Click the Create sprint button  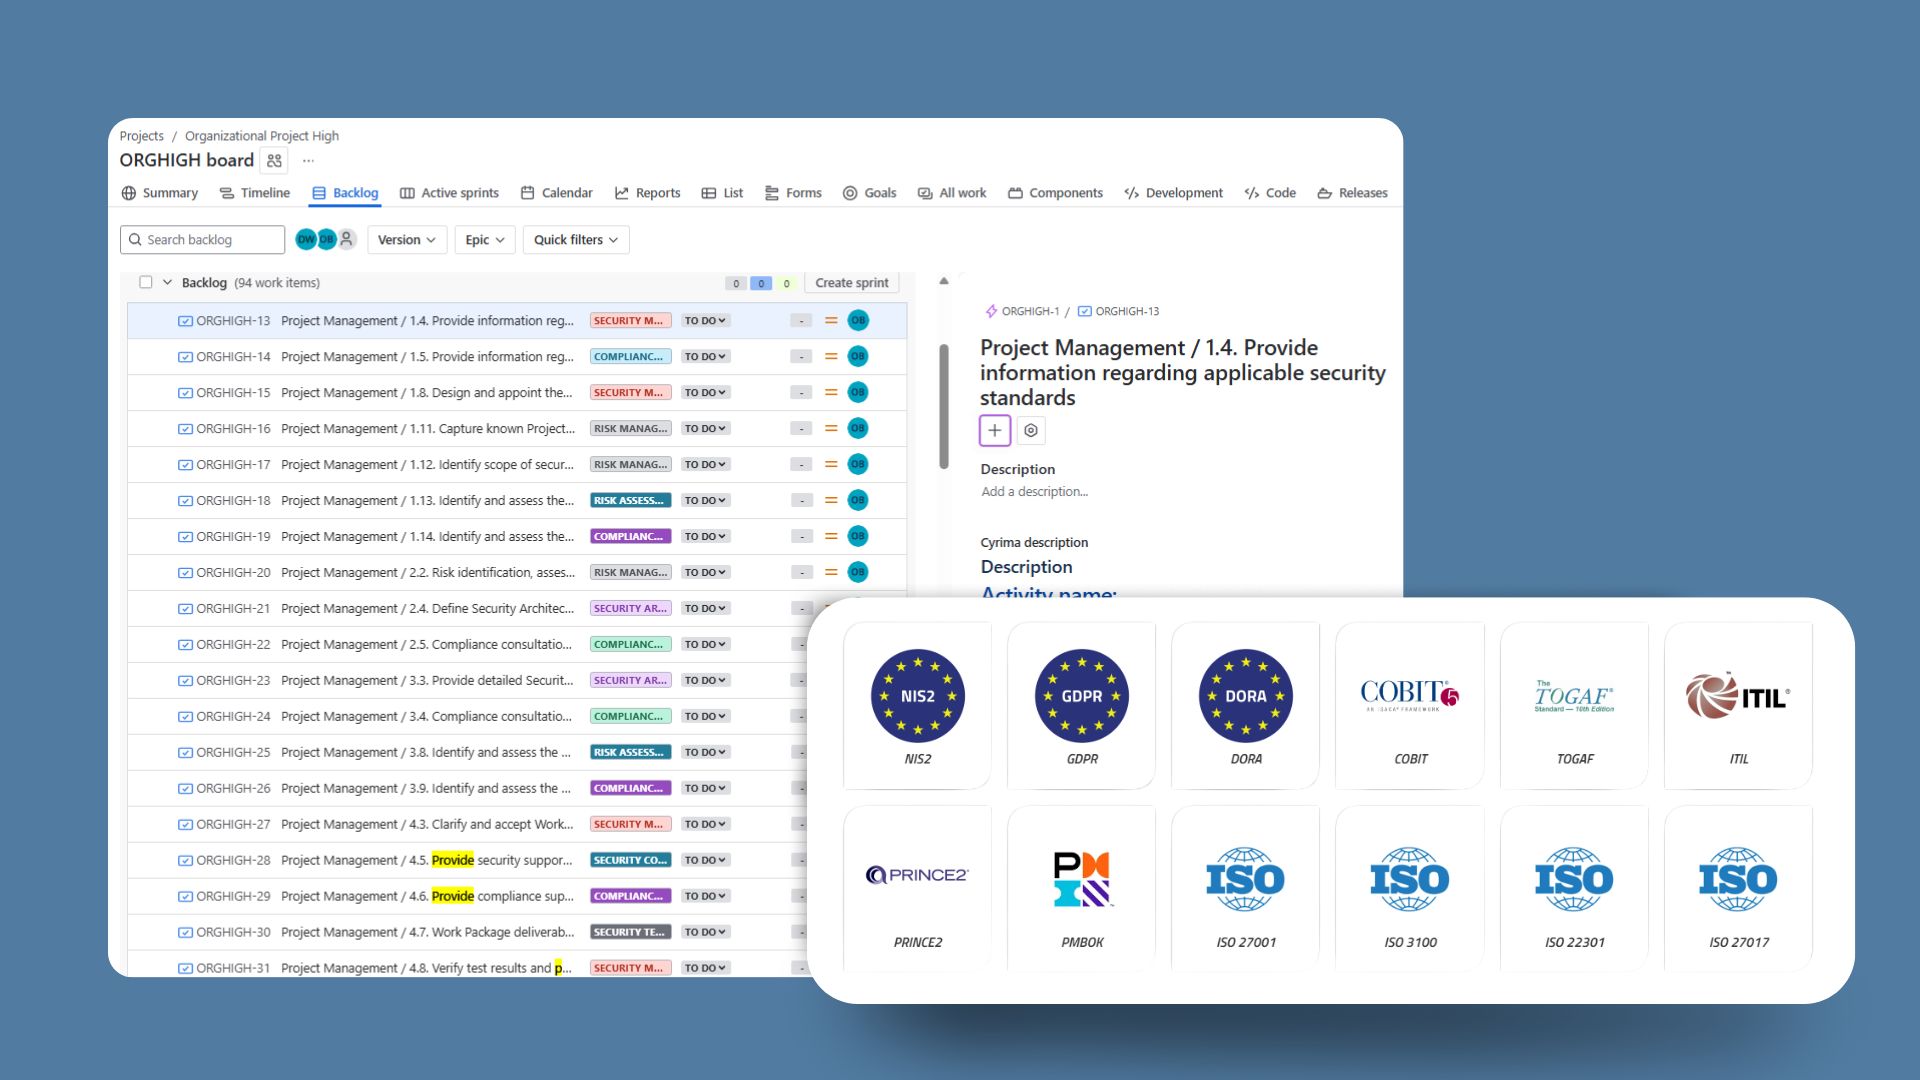coord(851,283)
